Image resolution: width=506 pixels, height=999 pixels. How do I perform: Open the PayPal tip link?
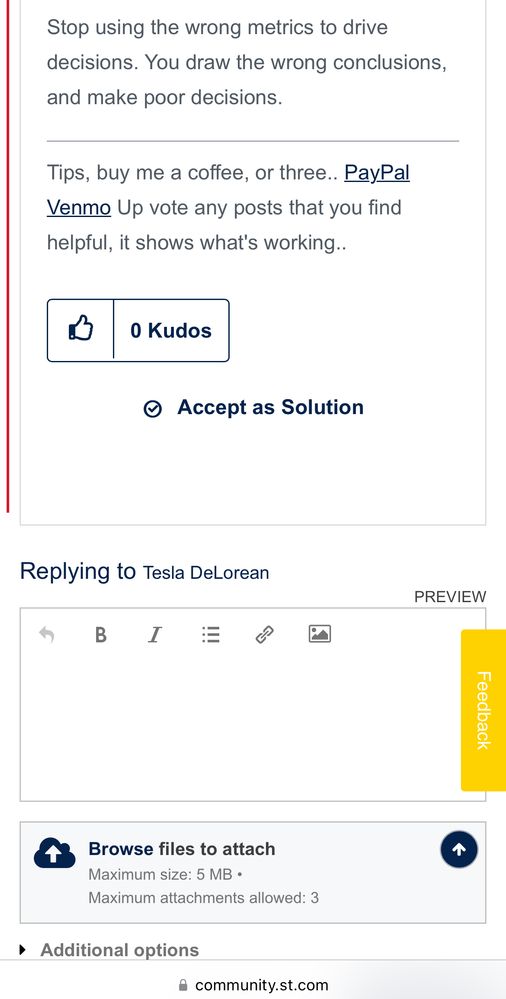[377, 173]
